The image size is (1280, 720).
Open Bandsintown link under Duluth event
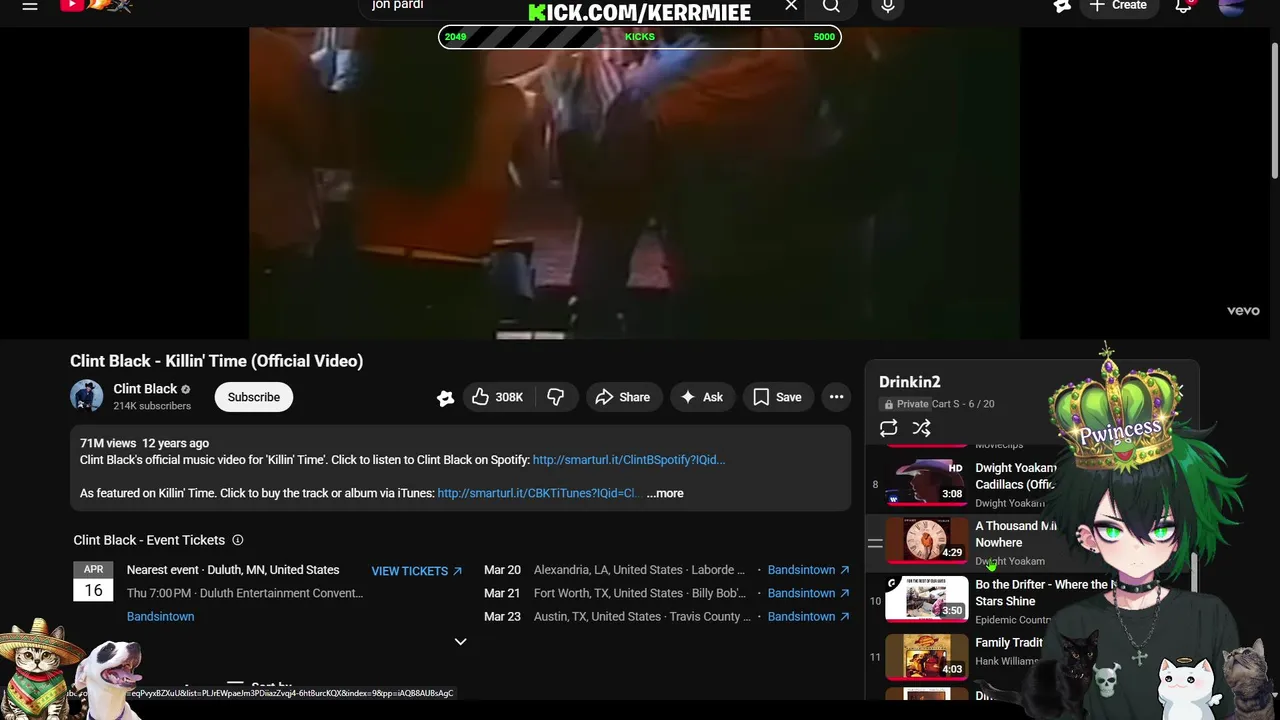(160, 617)
